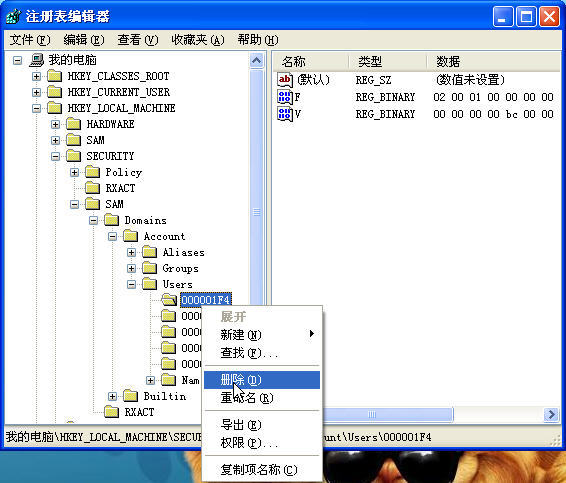This screenshot has width=566, height=483.
Task: Expand the Aliases tree node
Action: 131,252
